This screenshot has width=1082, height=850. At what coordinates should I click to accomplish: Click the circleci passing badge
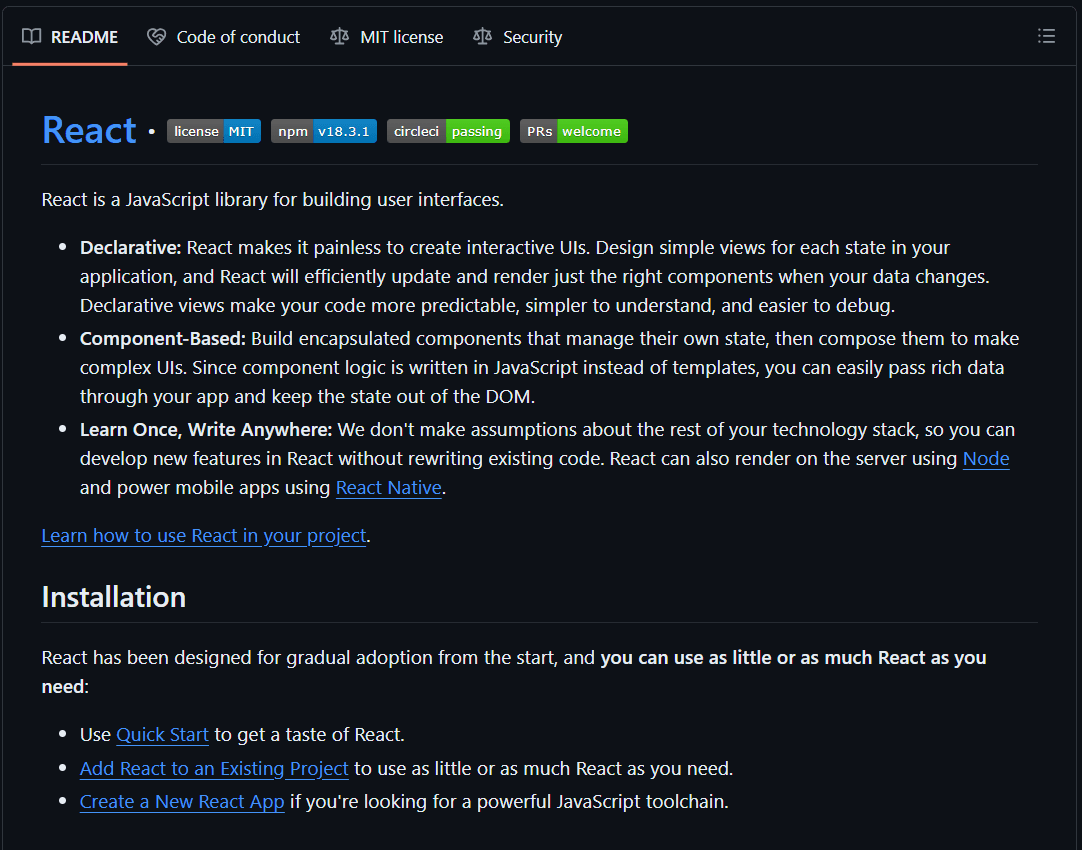[x=449, y=131]
